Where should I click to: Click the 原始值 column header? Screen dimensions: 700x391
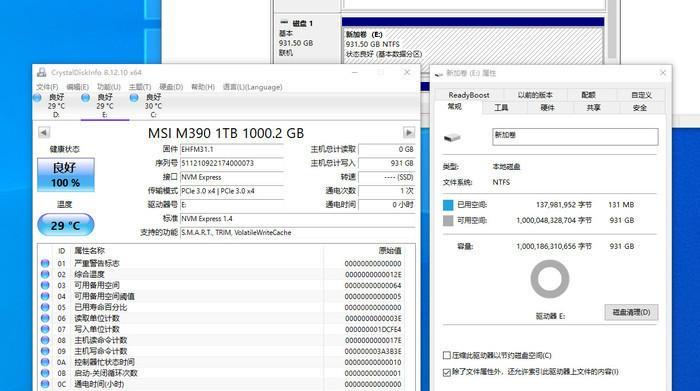tap(390, 250)
